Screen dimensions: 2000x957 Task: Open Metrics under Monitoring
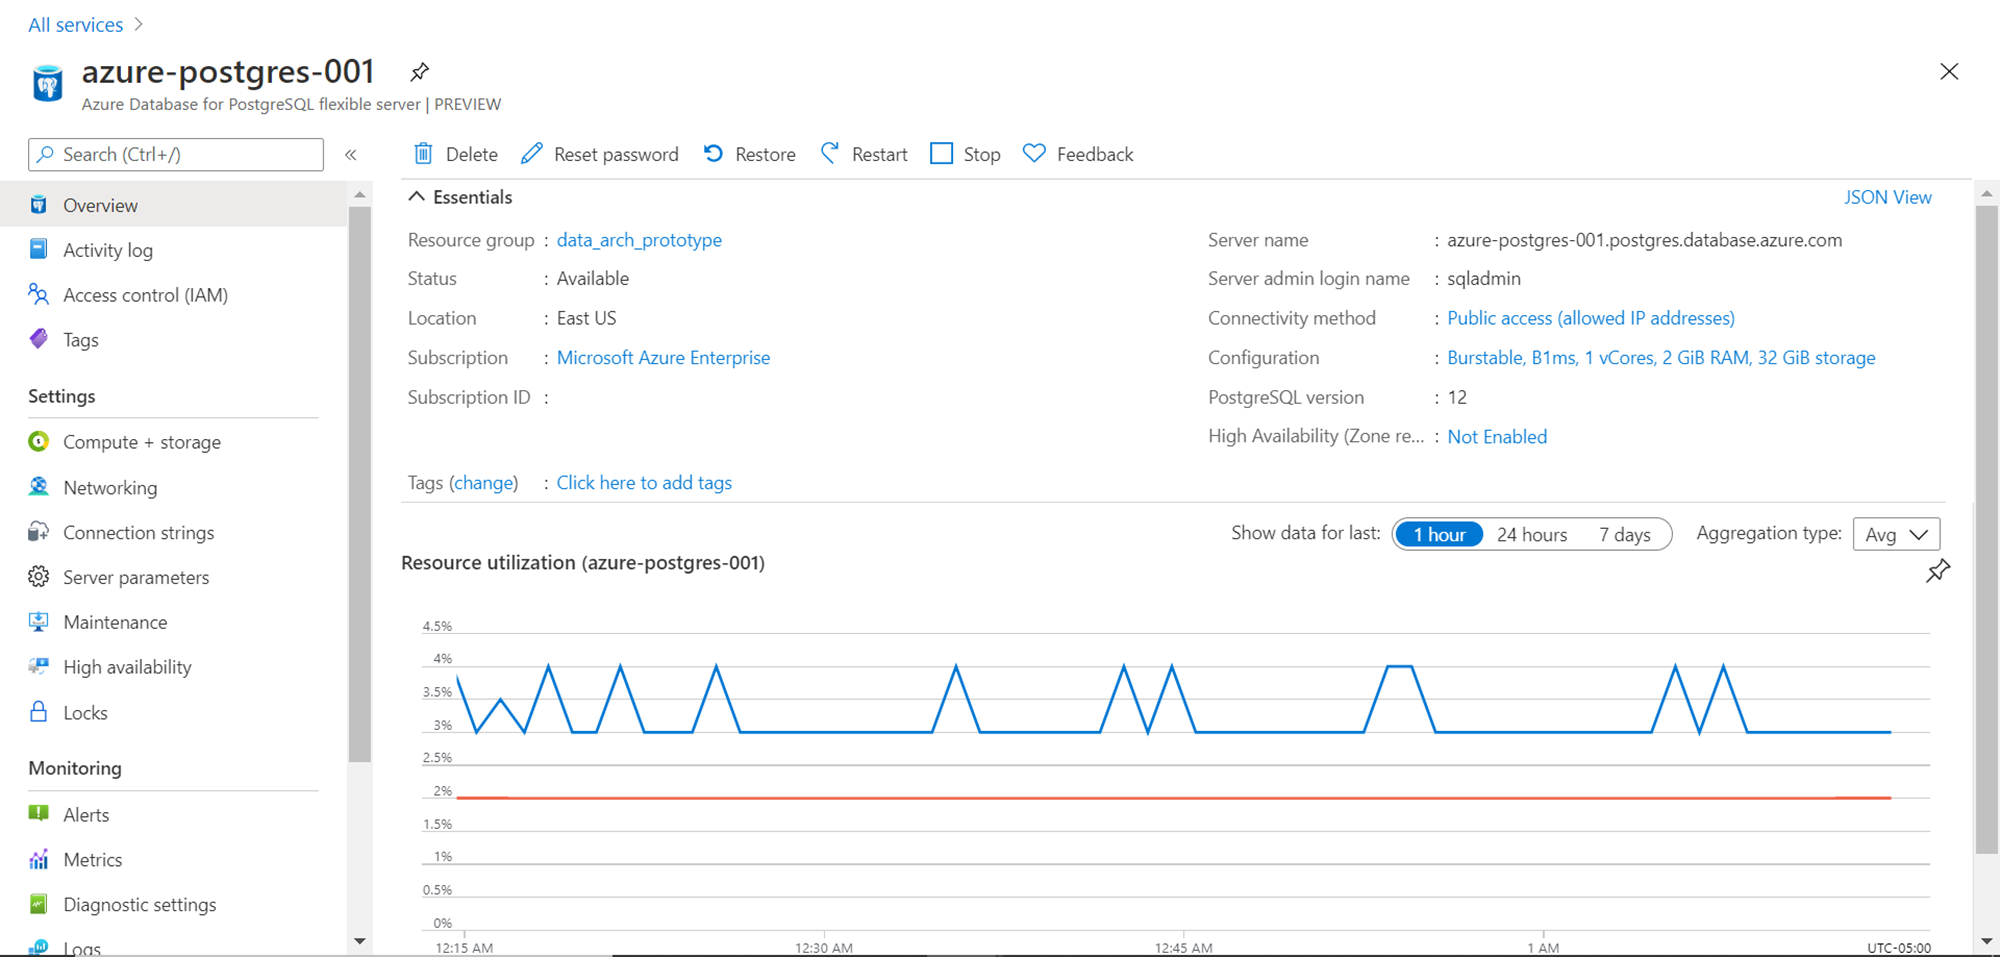pos(93,859)
